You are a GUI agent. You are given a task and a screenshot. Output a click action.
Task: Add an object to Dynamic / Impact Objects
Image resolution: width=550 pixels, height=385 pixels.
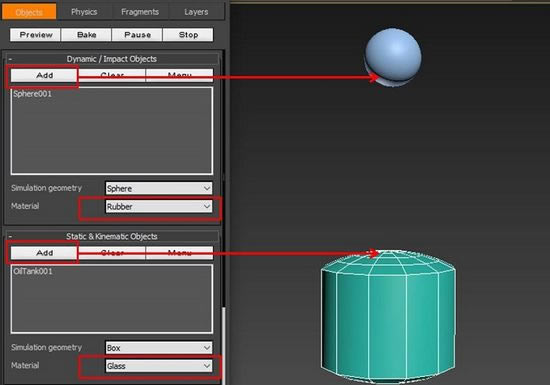(44, 75)
